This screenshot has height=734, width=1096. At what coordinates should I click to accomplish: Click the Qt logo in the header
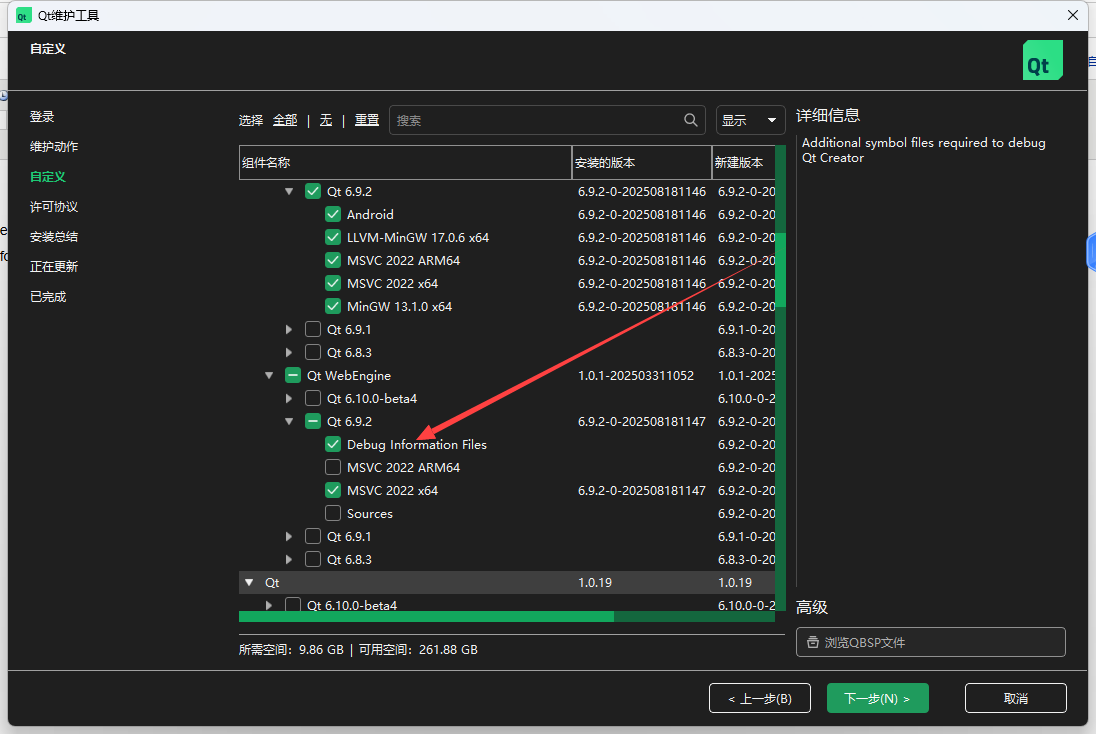click(1043, 60)
